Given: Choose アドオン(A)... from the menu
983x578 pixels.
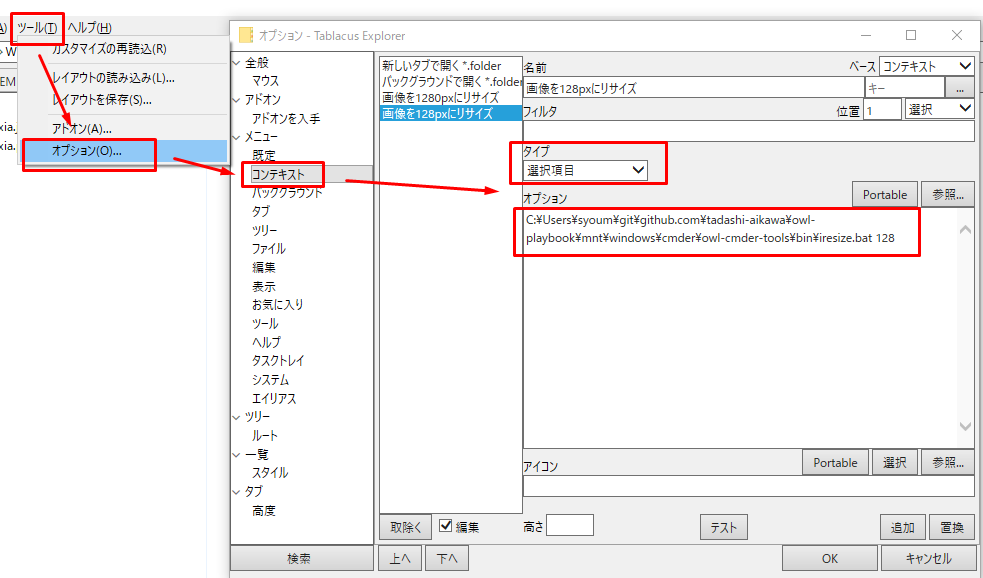Looking at the screenshot, I should tap(82, 128).
